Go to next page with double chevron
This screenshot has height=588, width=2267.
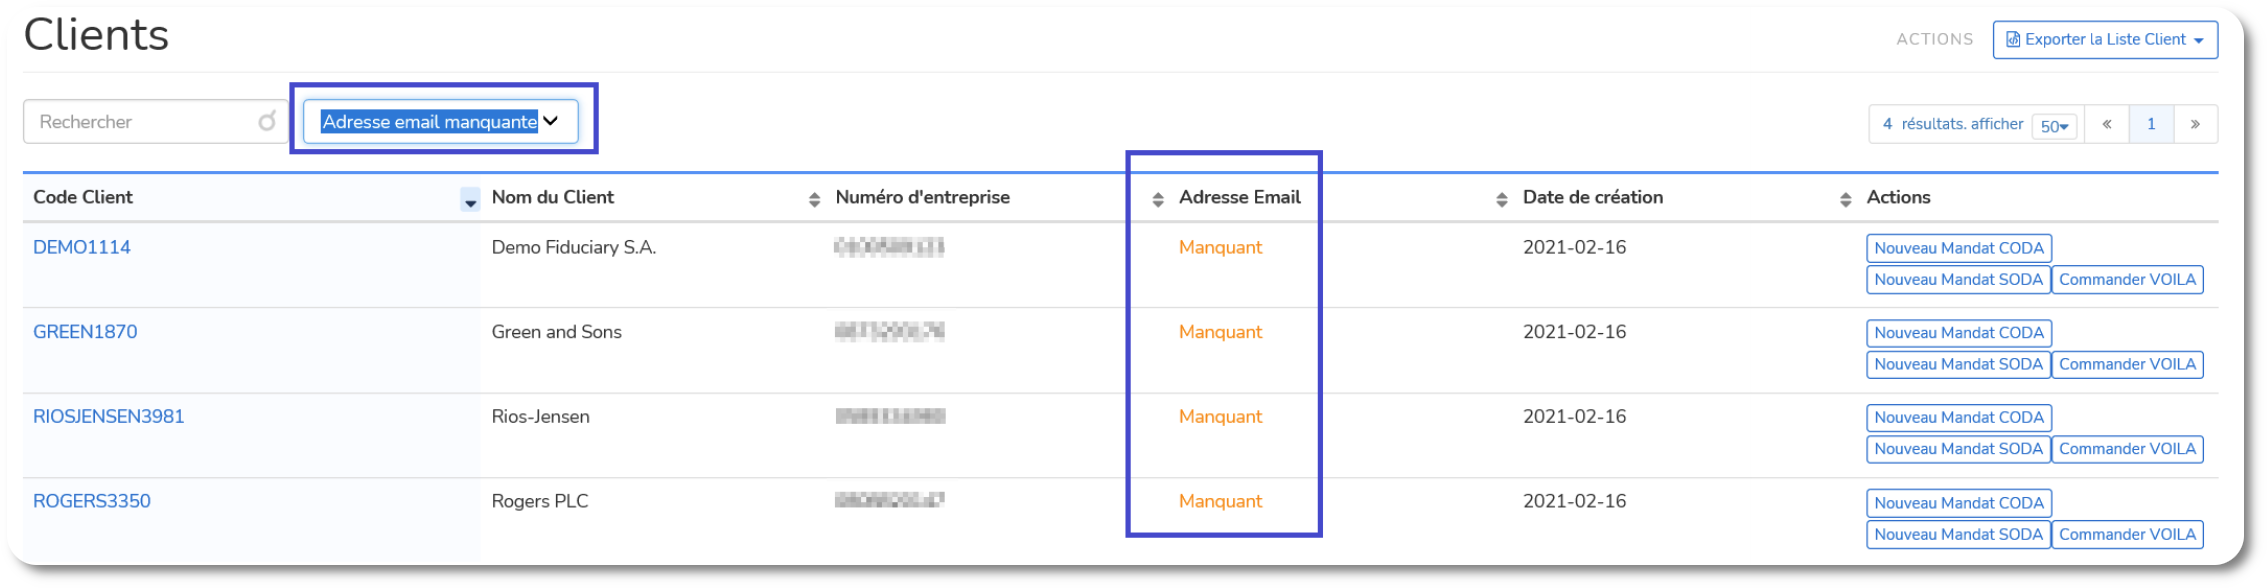coord(2195,124)
